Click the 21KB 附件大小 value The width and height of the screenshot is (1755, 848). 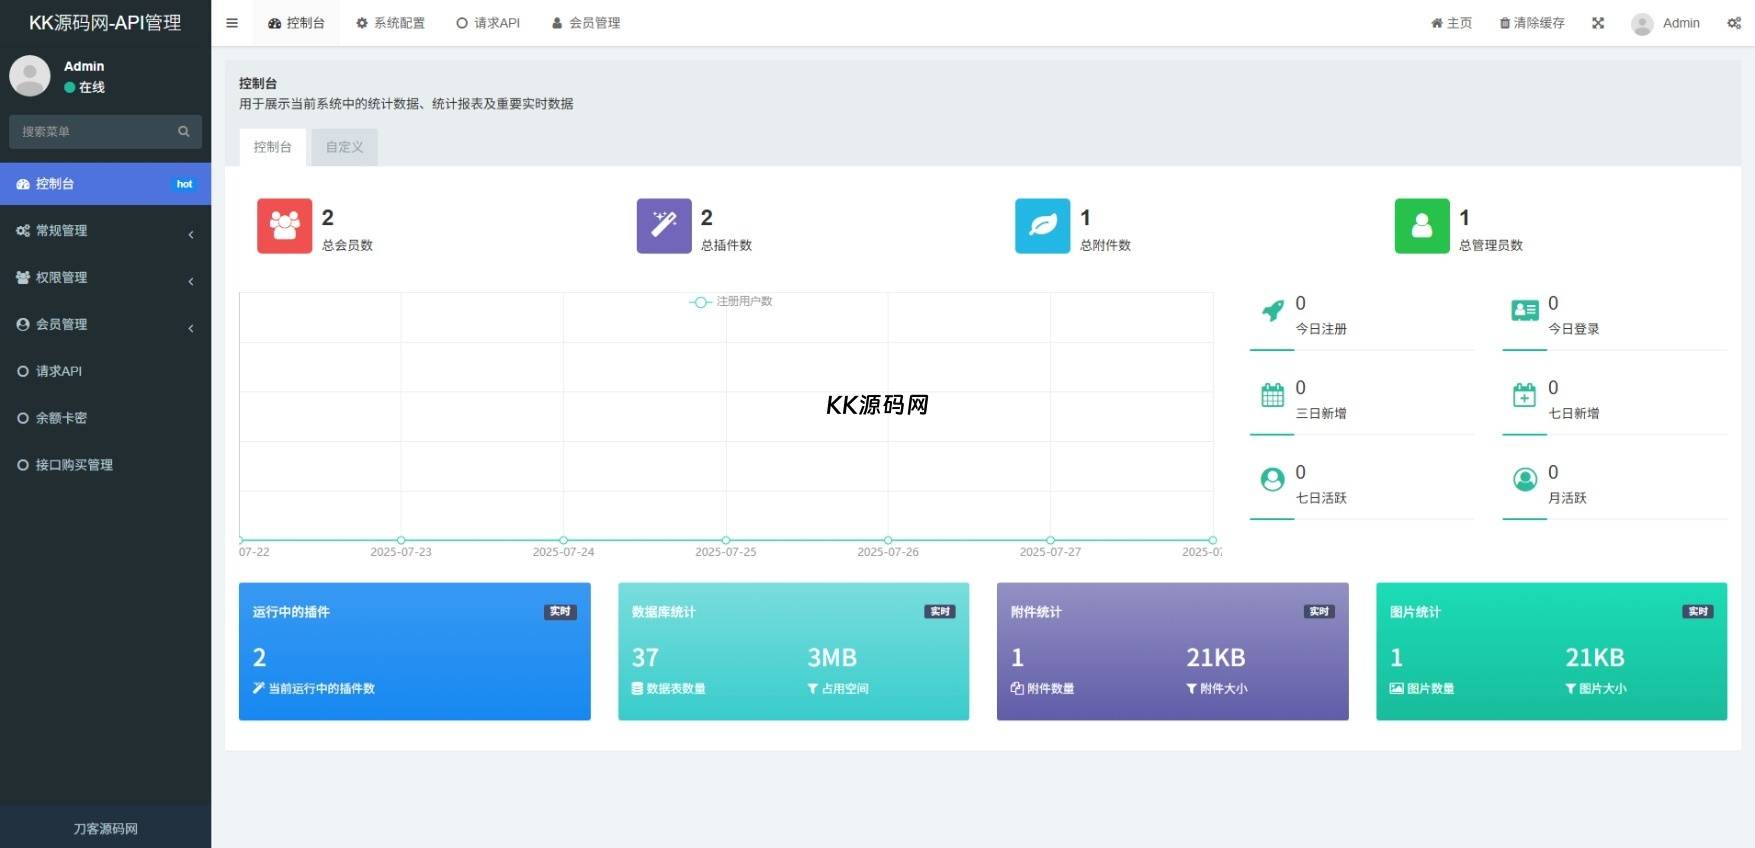click(x=1215, y=658)
